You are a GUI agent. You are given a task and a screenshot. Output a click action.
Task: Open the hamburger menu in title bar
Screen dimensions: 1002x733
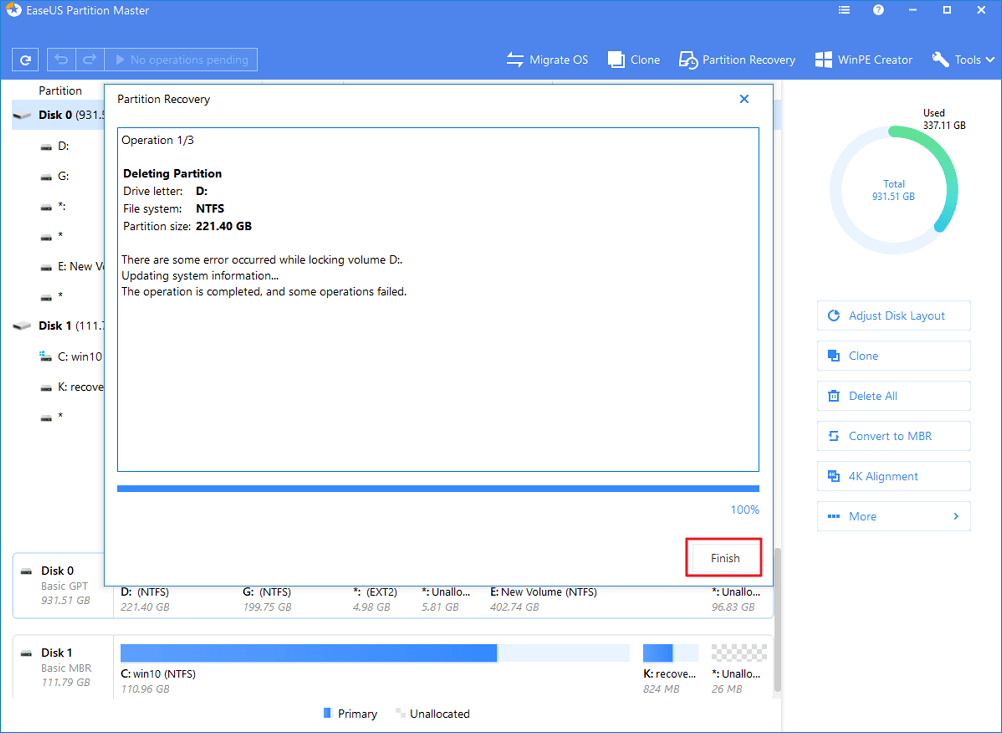tap(843, 11)
